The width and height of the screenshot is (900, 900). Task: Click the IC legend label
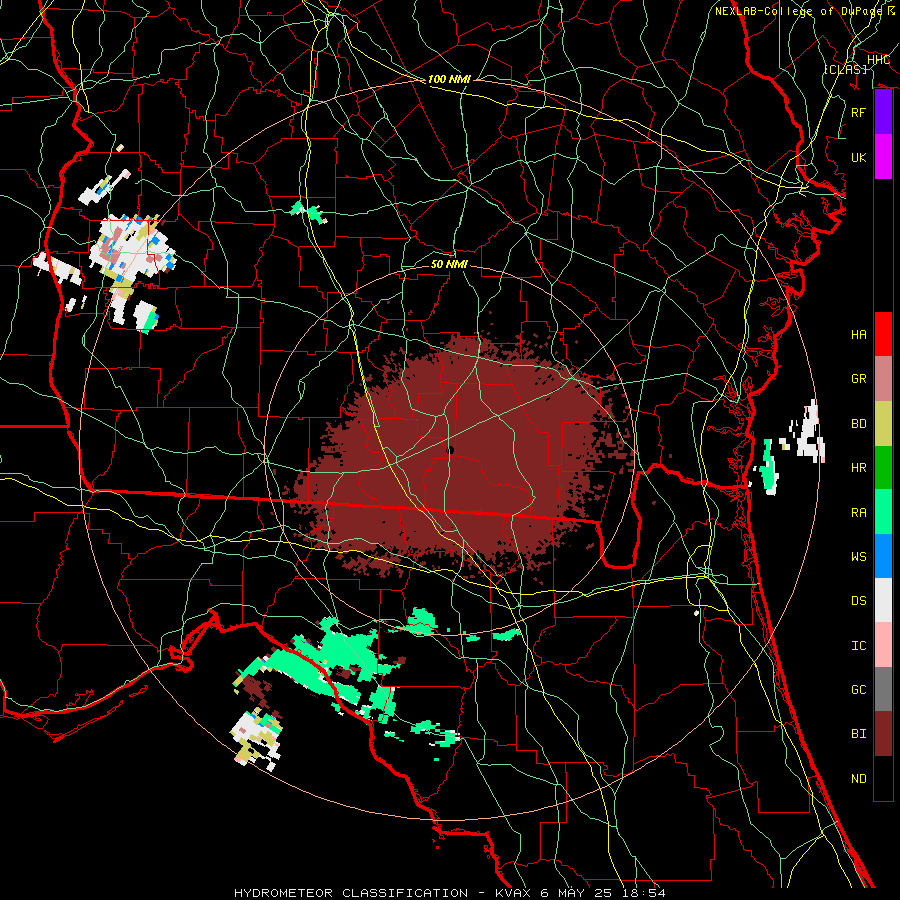click(858, 645)
